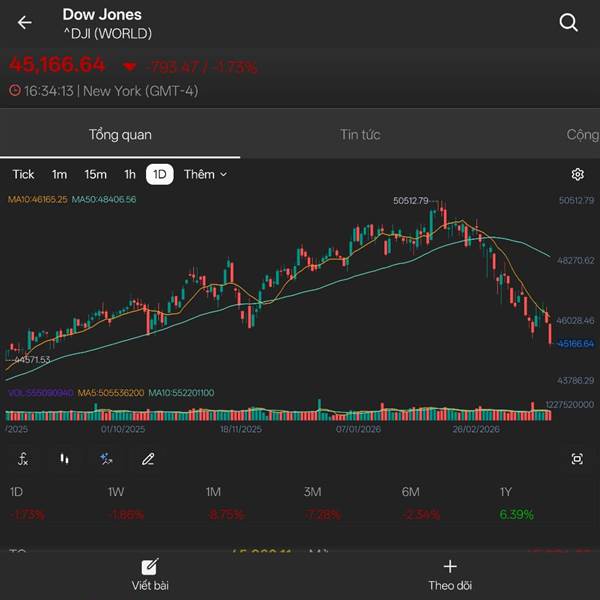The height and width of the screenshot is (600, 600).
Task: Tap the 1227520000 volume axis label
Action: click(569, 404)
